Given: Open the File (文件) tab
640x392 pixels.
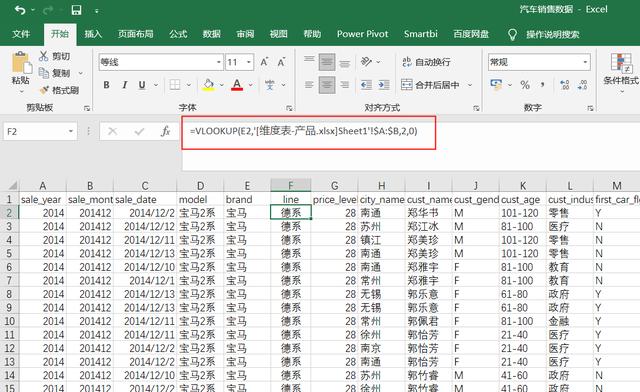Looking at the screenshot, I should pos(21,34).
